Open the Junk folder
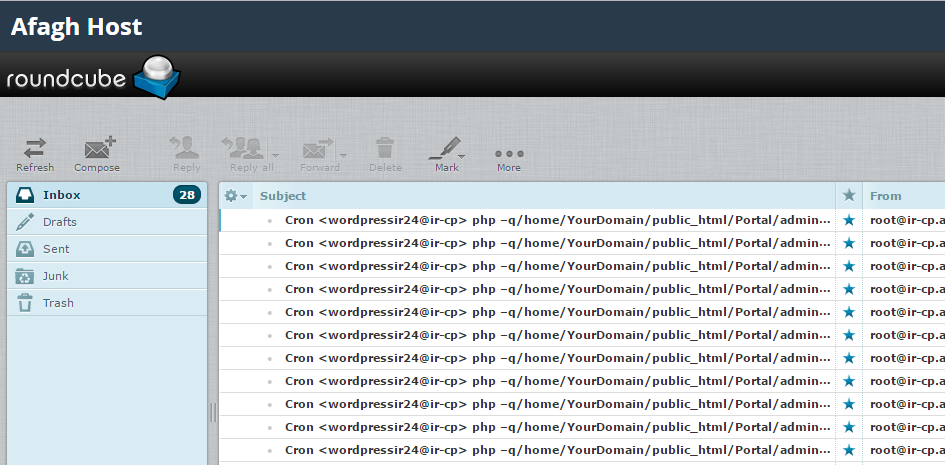Screen dimensions: 947x465 click(x=107, y=276)
